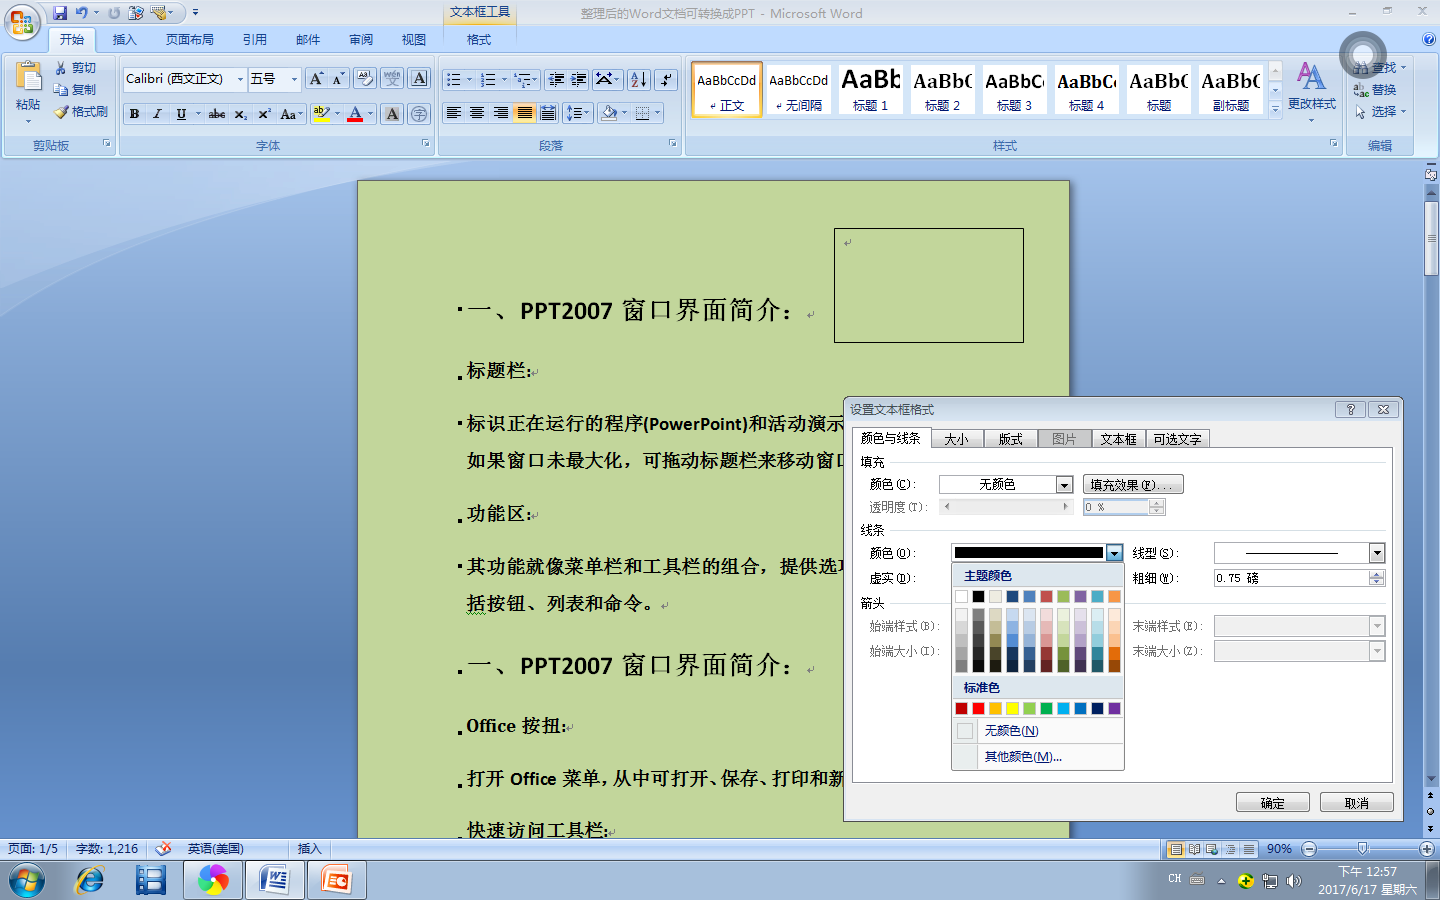Open the 版式 dialog tab
Screen dimensions: 1440x900
[1011, 439]
